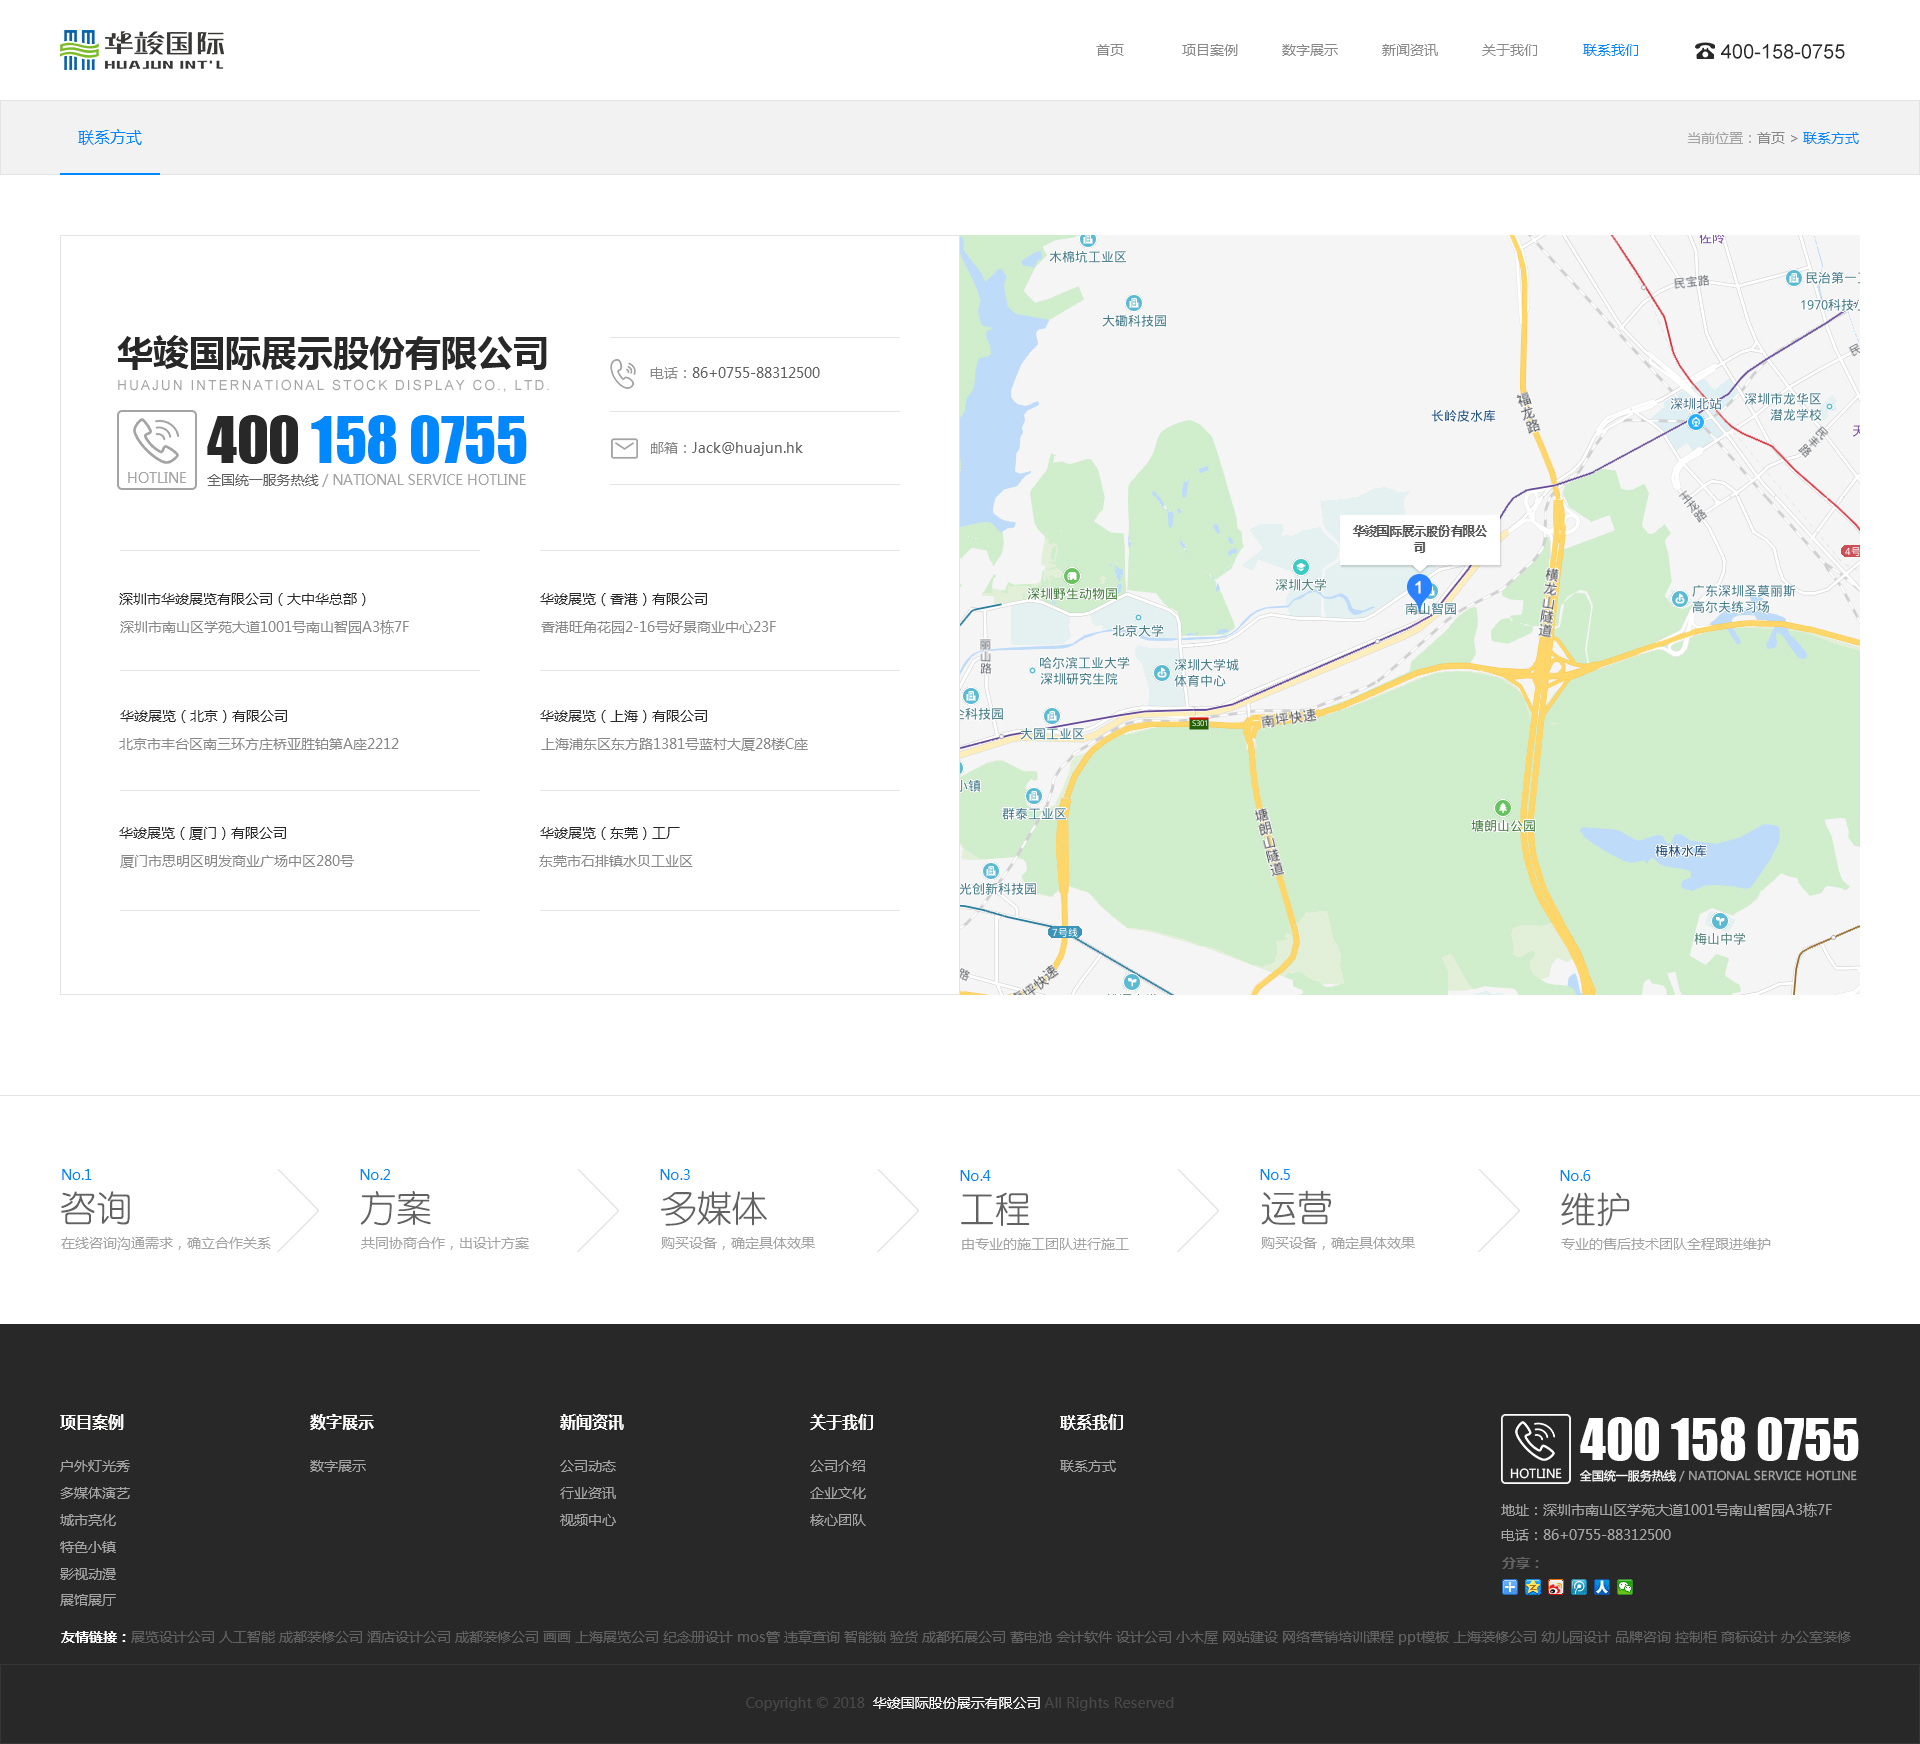Image resolution: width=1920 pixels, height=1744 pixels.
Task: Click the email Jack@huajun.hk text
Action: (x=747, y=448)
